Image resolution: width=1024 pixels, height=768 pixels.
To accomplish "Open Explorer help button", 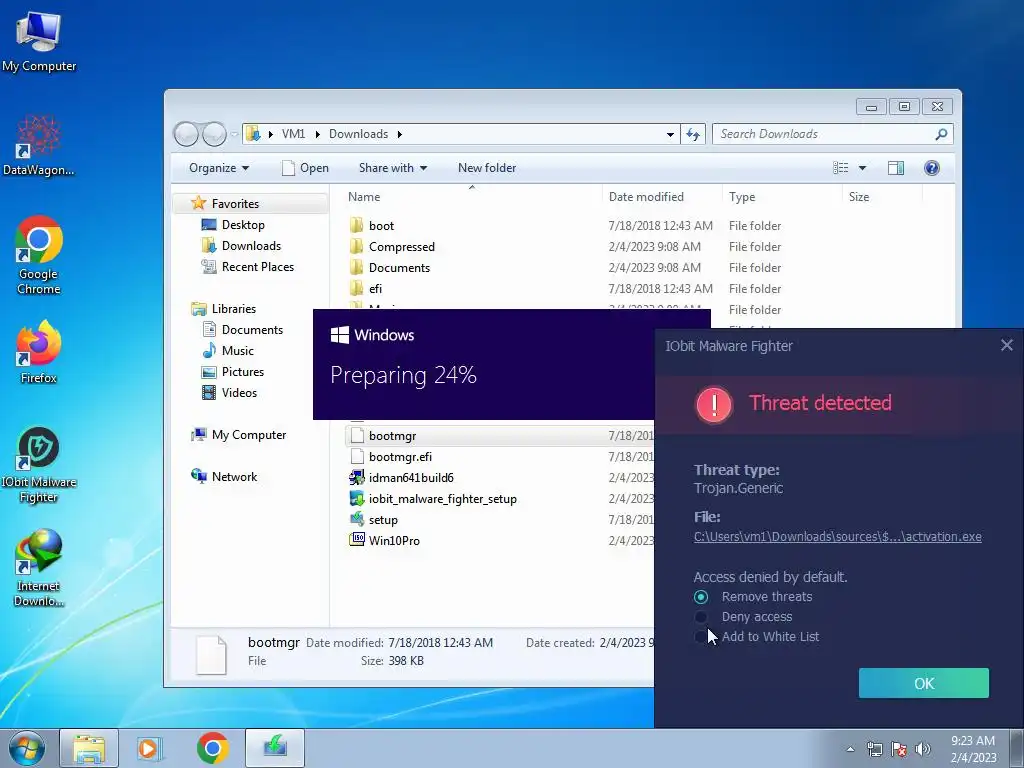I will 932,168.
